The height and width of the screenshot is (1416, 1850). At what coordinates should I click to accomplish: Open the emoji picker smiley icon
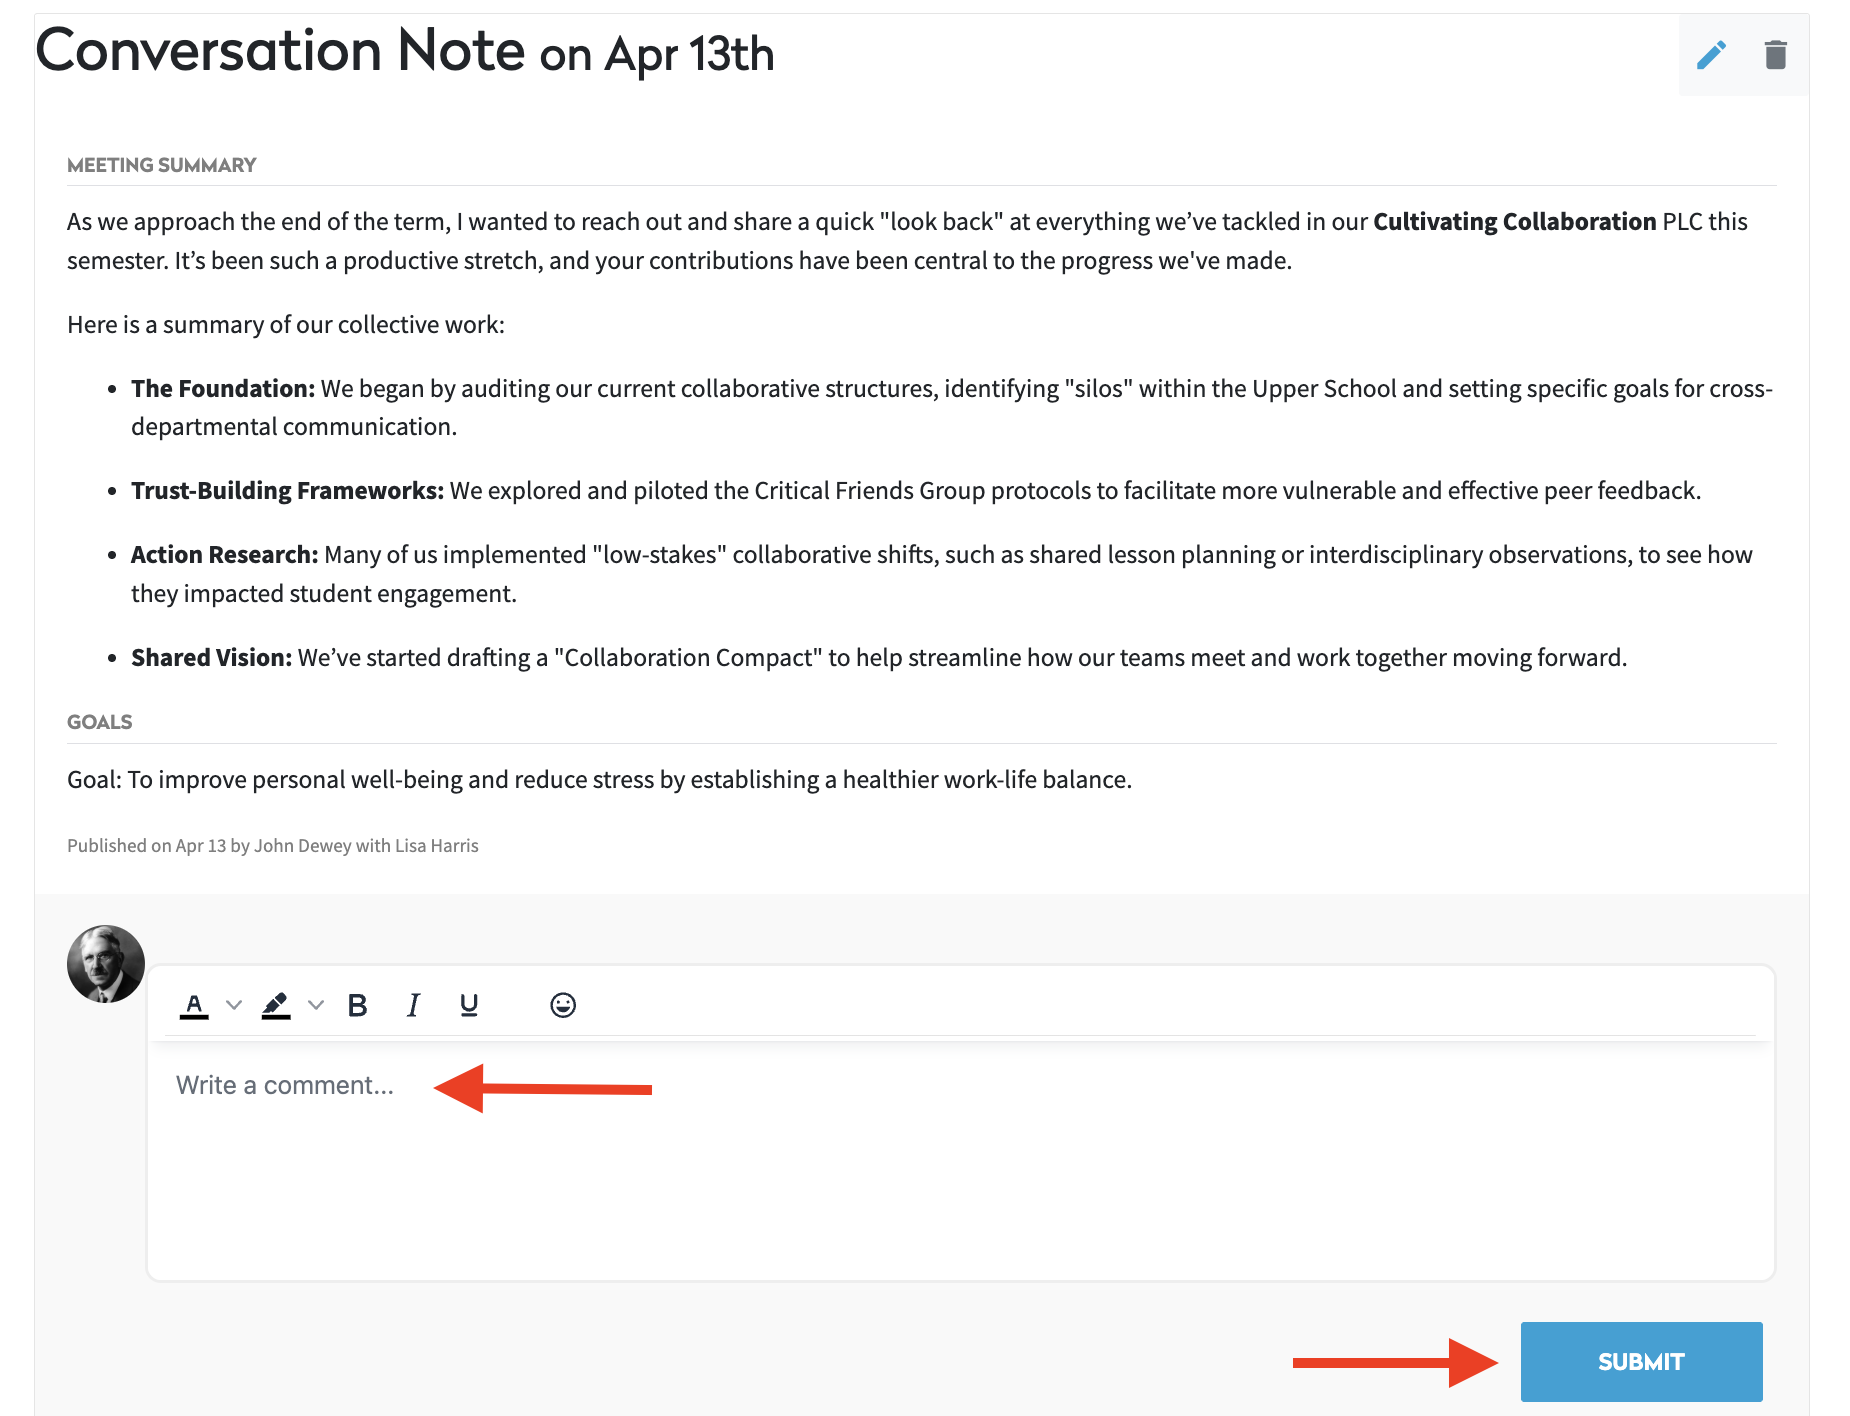(x=563, y=1005)
